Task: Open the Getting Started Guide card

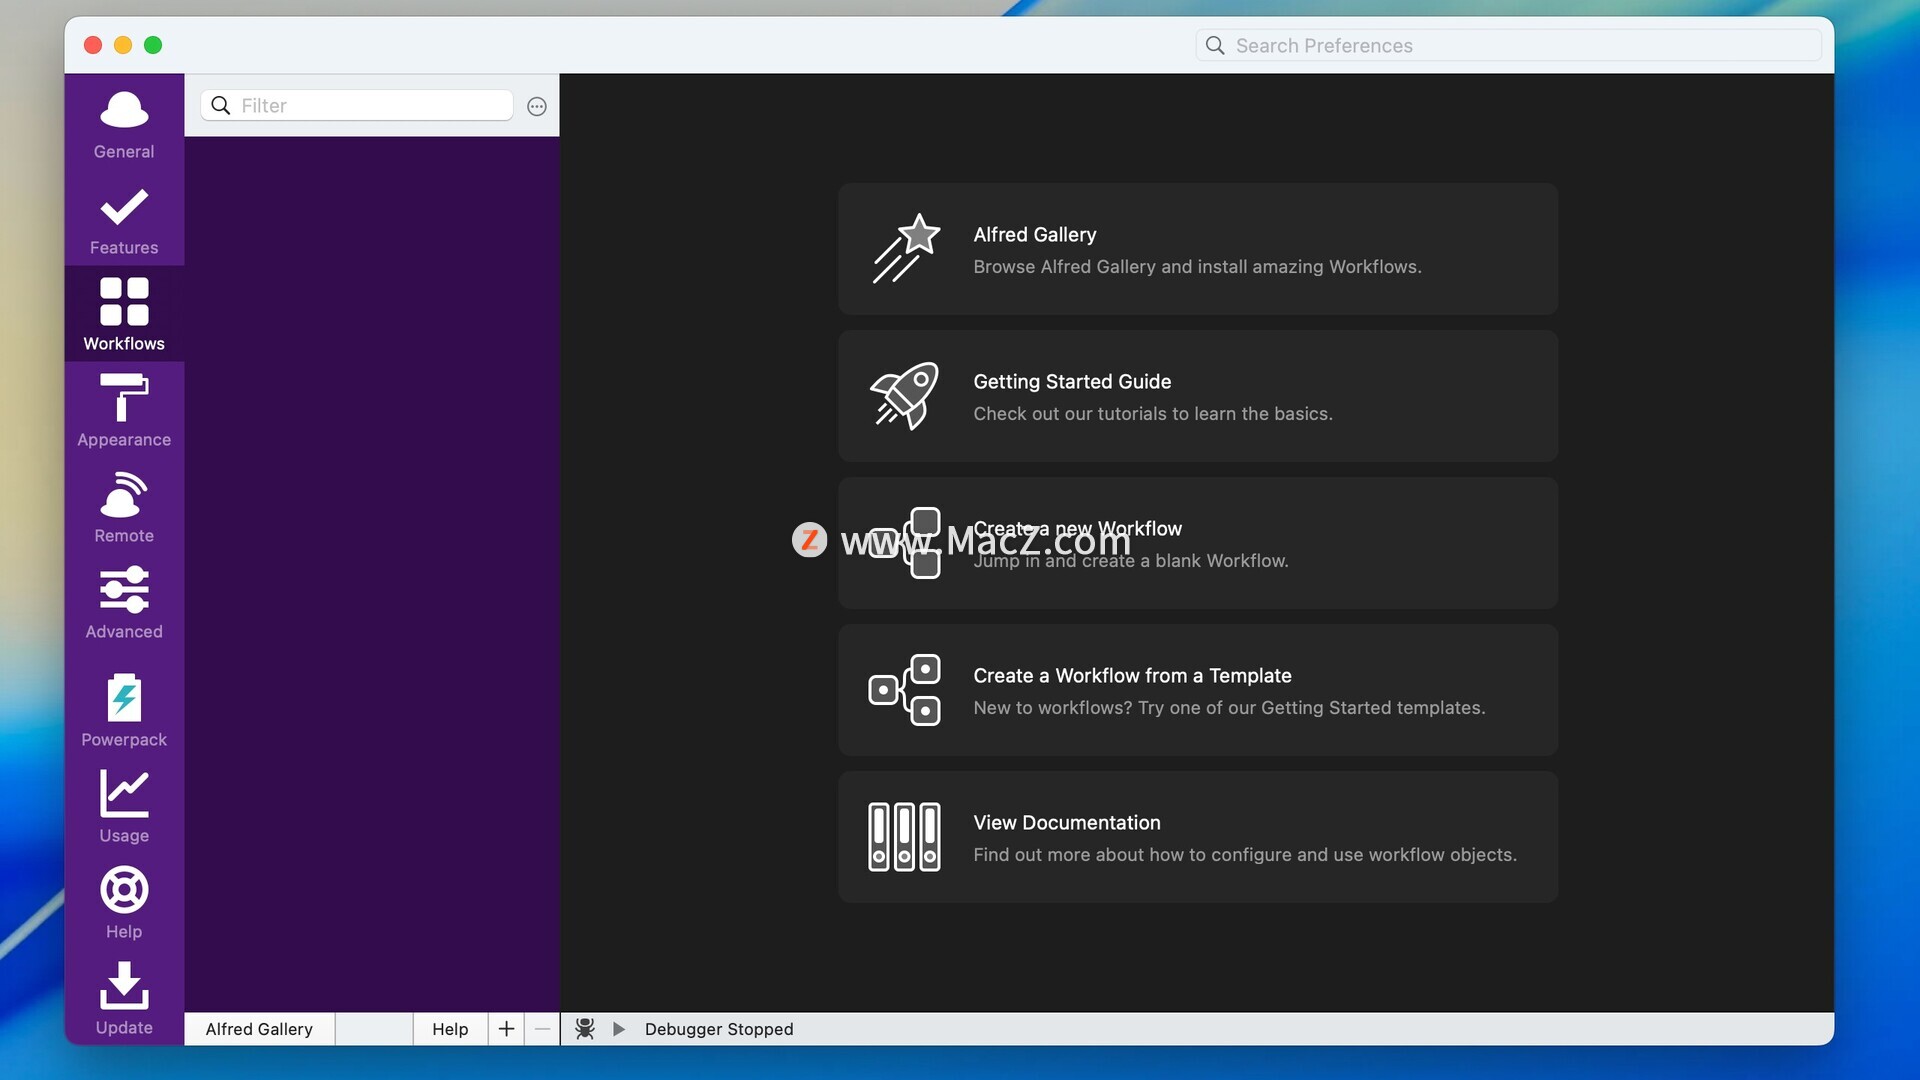Action: (x=1197, y=396)
